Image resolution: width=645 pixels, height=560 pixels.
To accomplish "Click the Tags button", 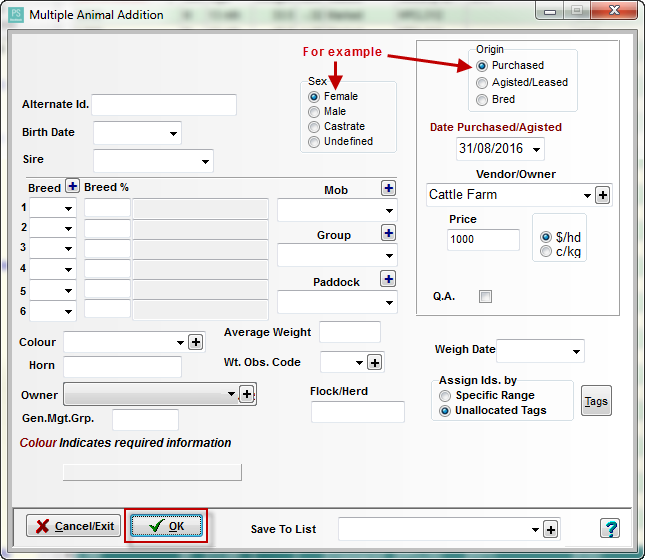I will coord(596,402).
